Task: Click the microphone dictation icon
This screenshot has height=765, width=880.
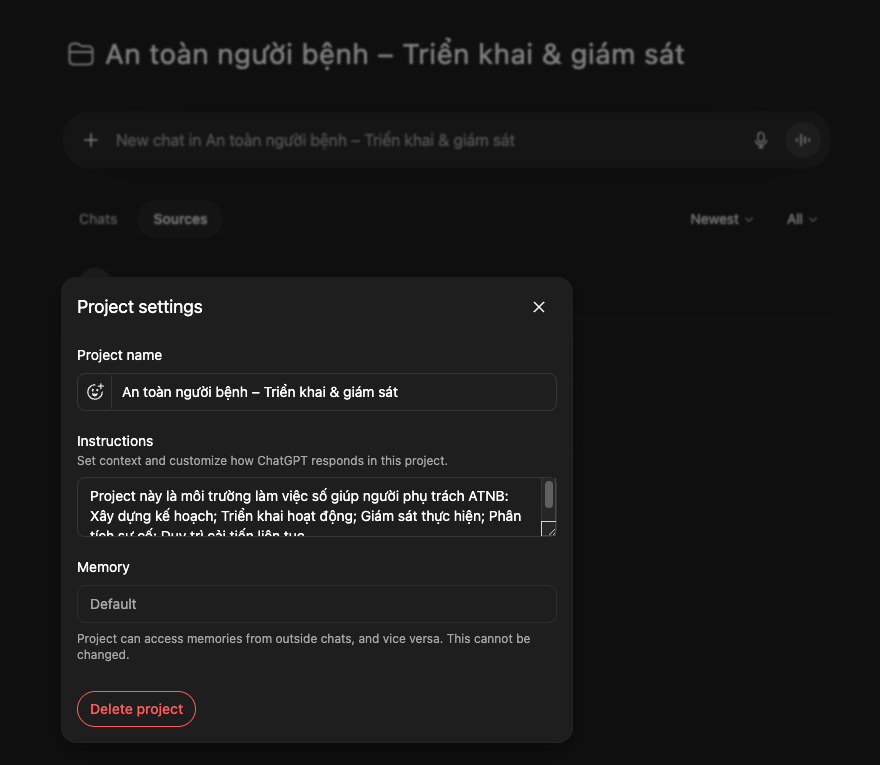Action: 761,140
